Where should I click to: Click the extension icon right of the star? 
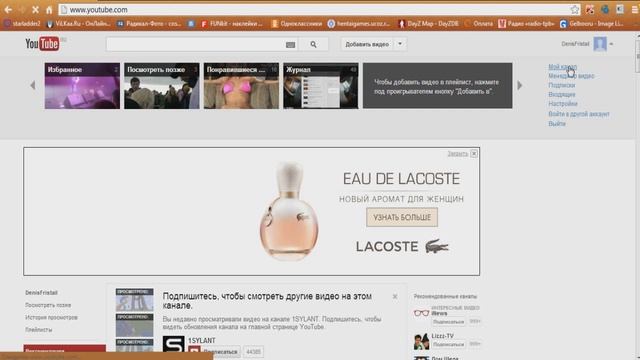click(589, 9)
